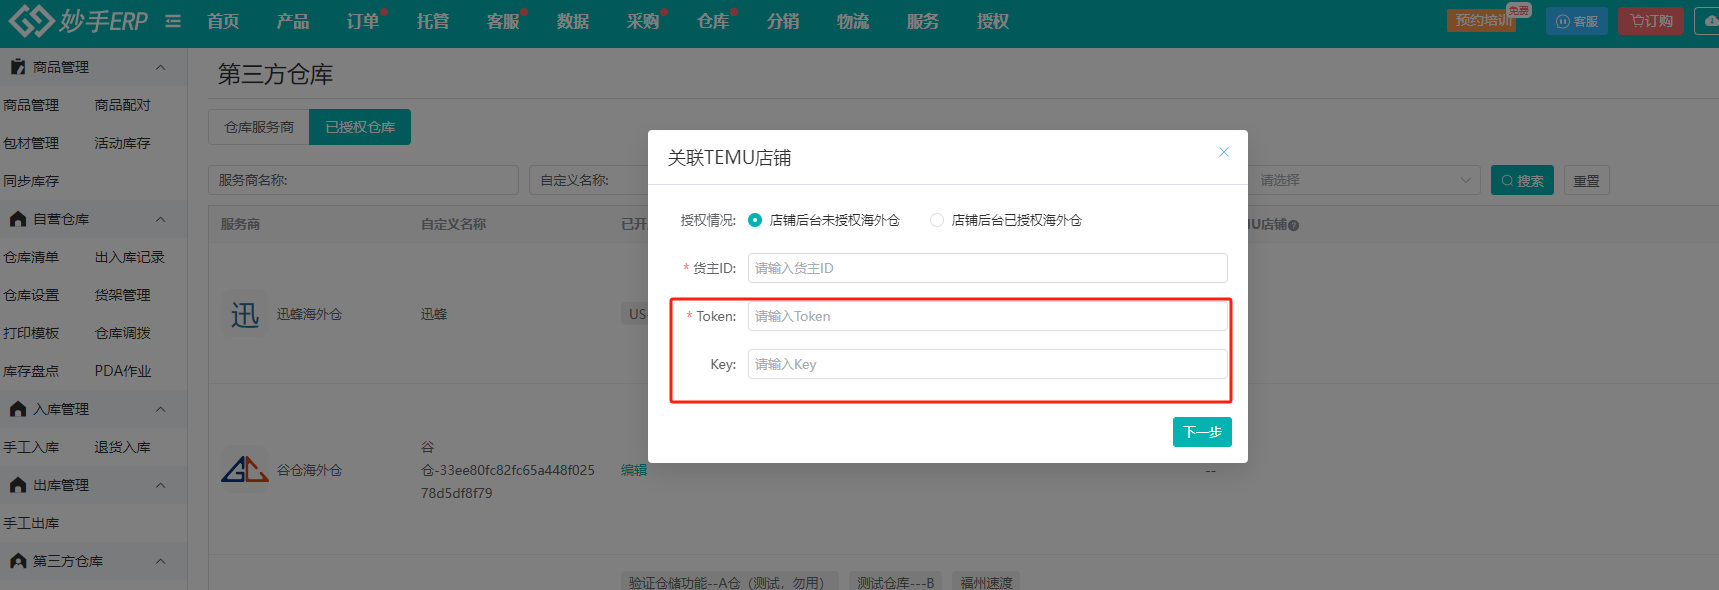1719x590 pixels.
Task: Click the 搜索 search button
Action: (1522, 180)
